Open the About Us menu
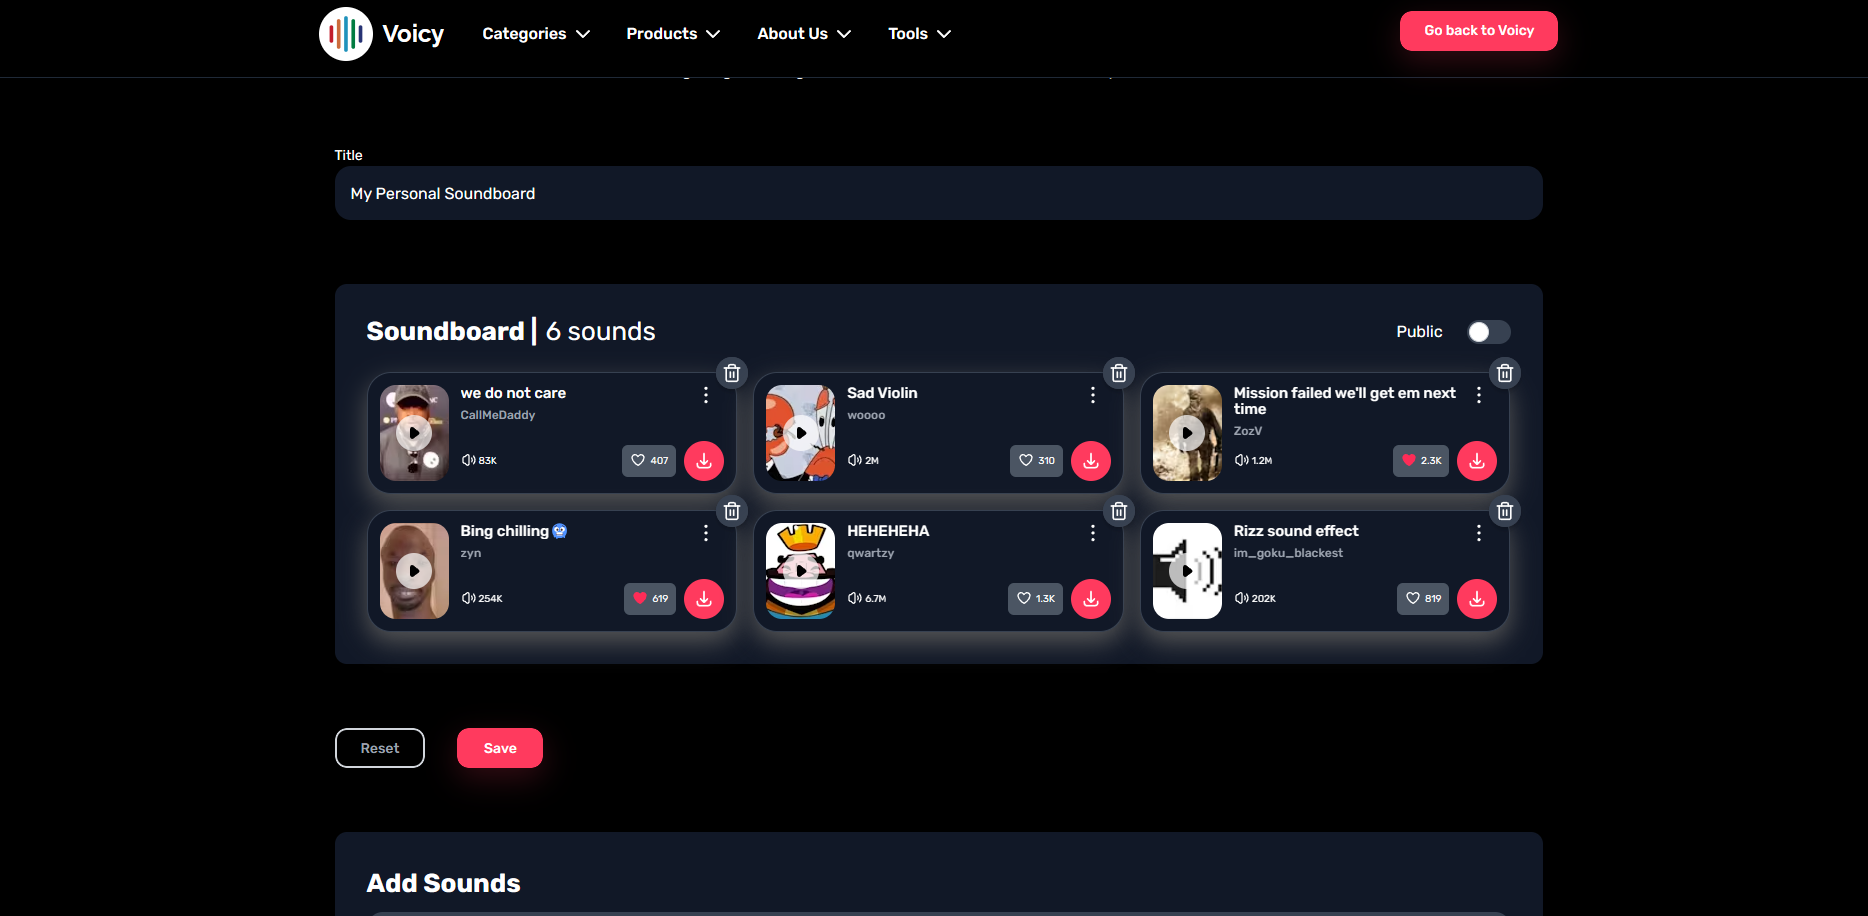1868x916 pixels. pyautogui.click(x=803, y=33)
